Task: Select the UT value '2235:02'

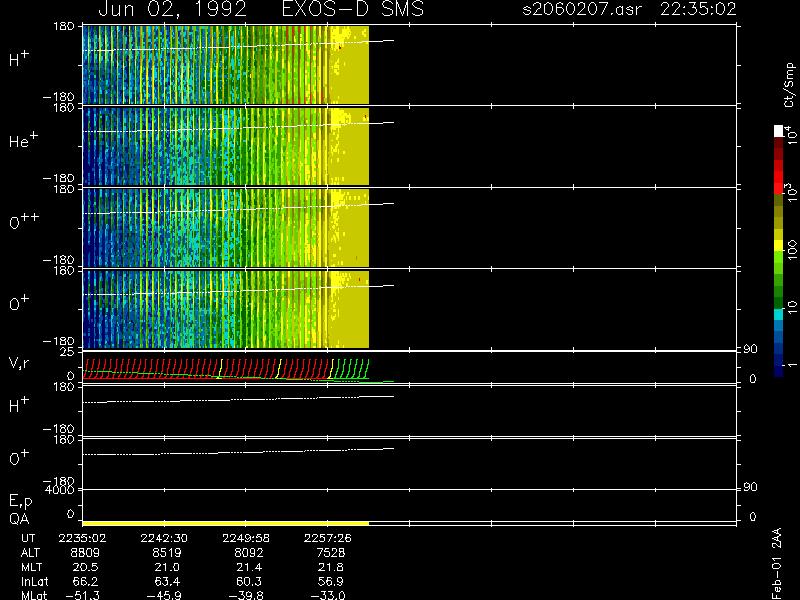Action: (x=83, y=538)
